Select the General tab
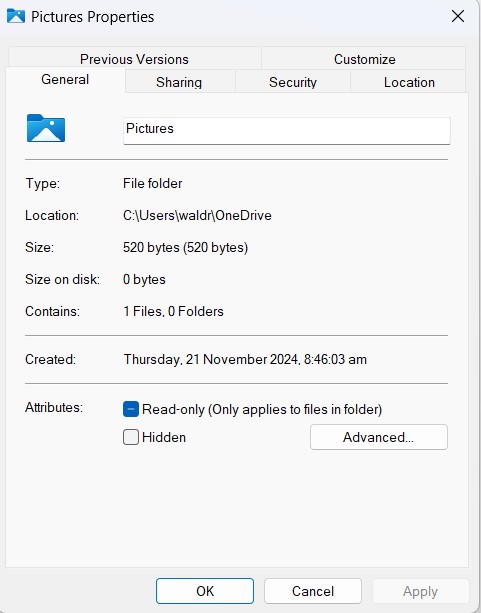481x613 pixels. pyautogui.click(x=65, y=79)
